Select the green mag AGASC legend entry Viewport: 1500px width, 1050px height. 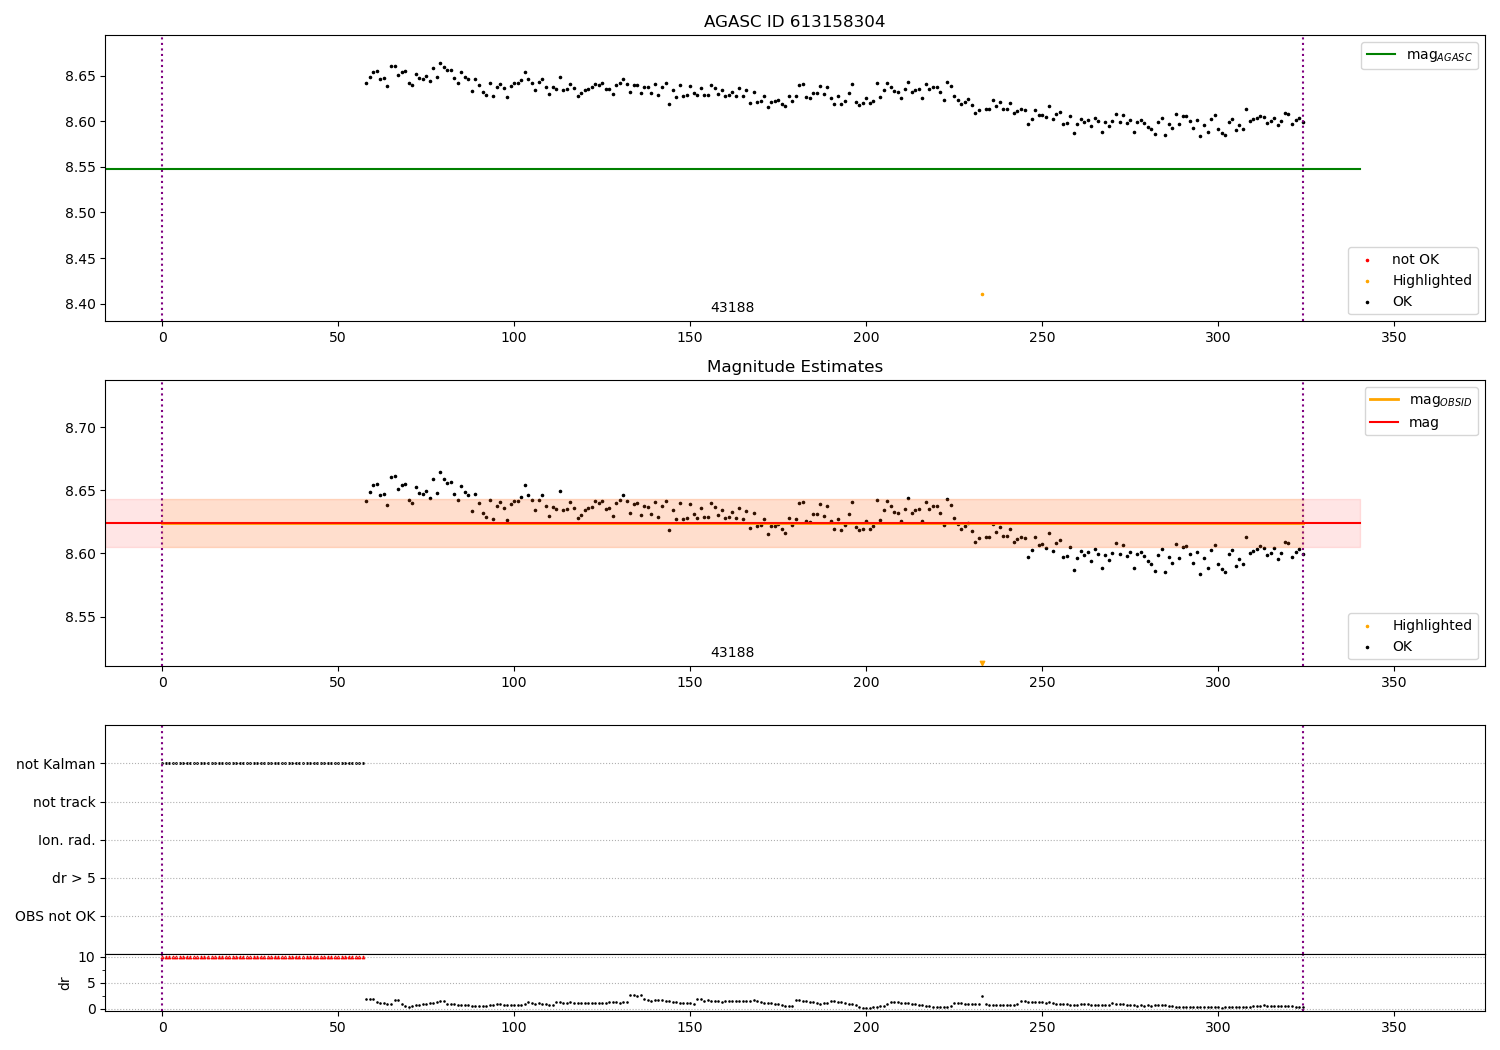tap(1419, 55)
